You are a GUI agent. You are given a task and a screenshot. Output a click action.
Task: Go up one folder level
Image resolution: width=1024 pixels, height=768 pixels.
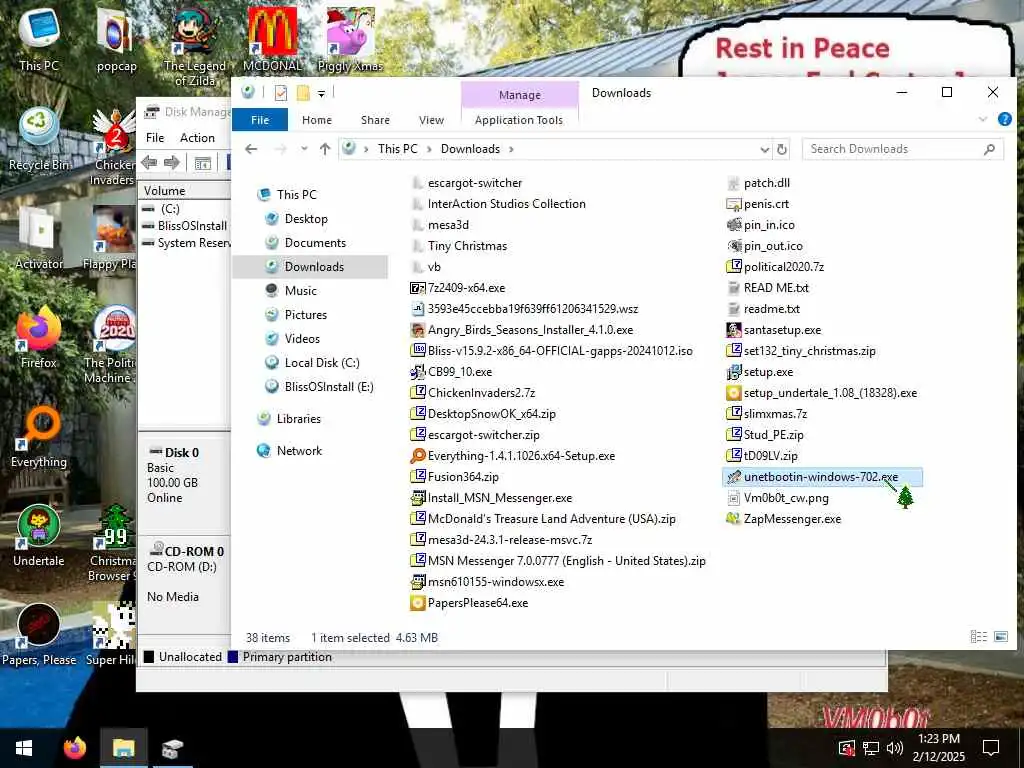point(325,149)
